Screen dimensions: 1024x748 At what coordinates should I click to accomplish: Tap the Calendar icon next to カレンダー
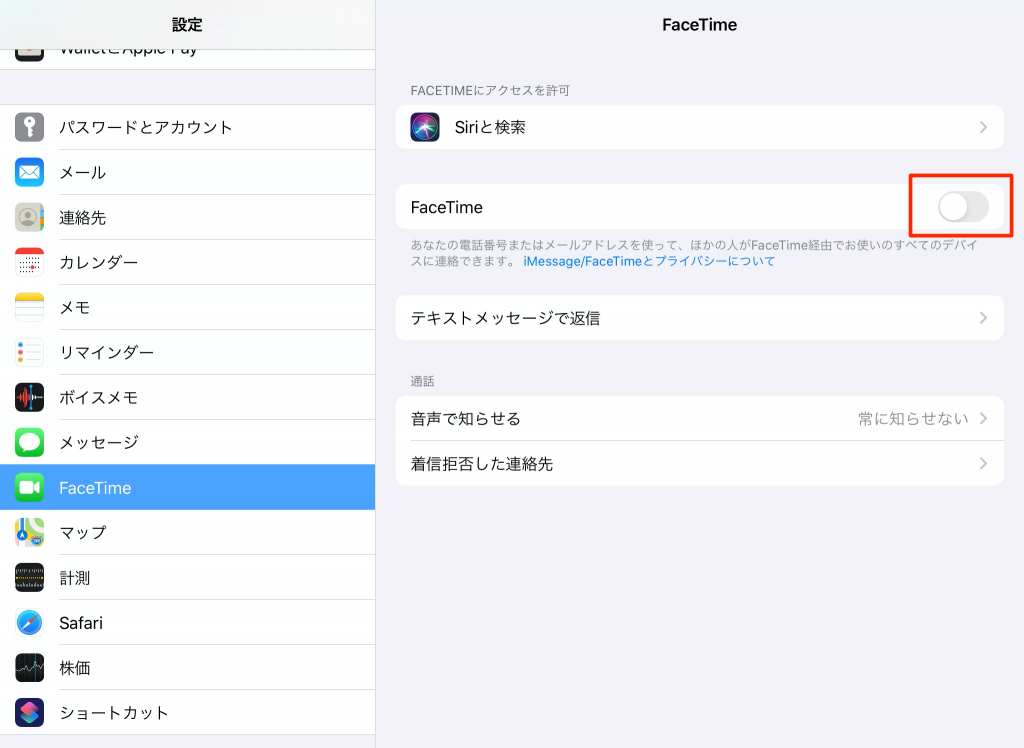coord(29,263)
